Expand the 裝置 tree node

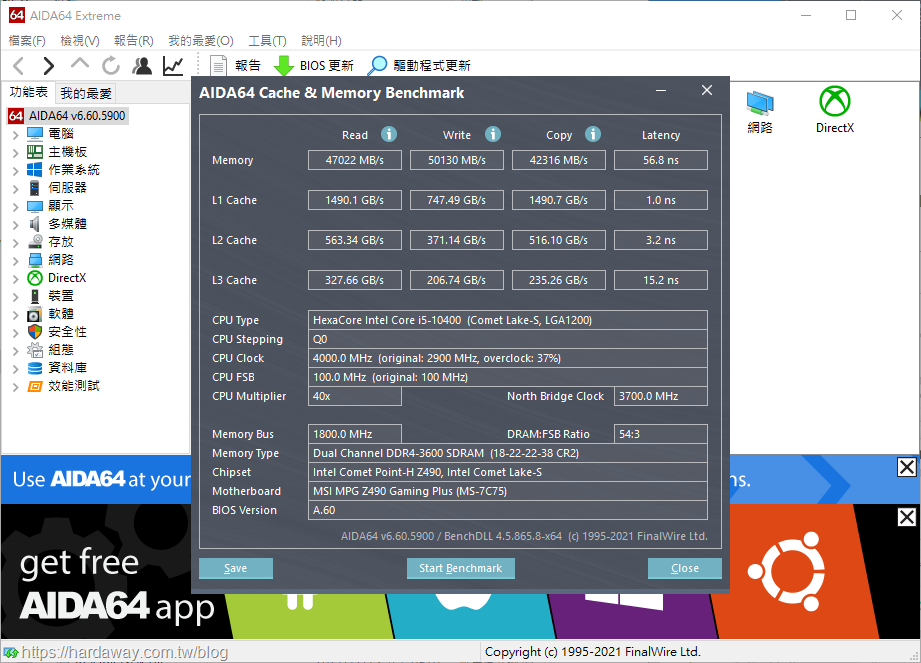pos(16,296)
